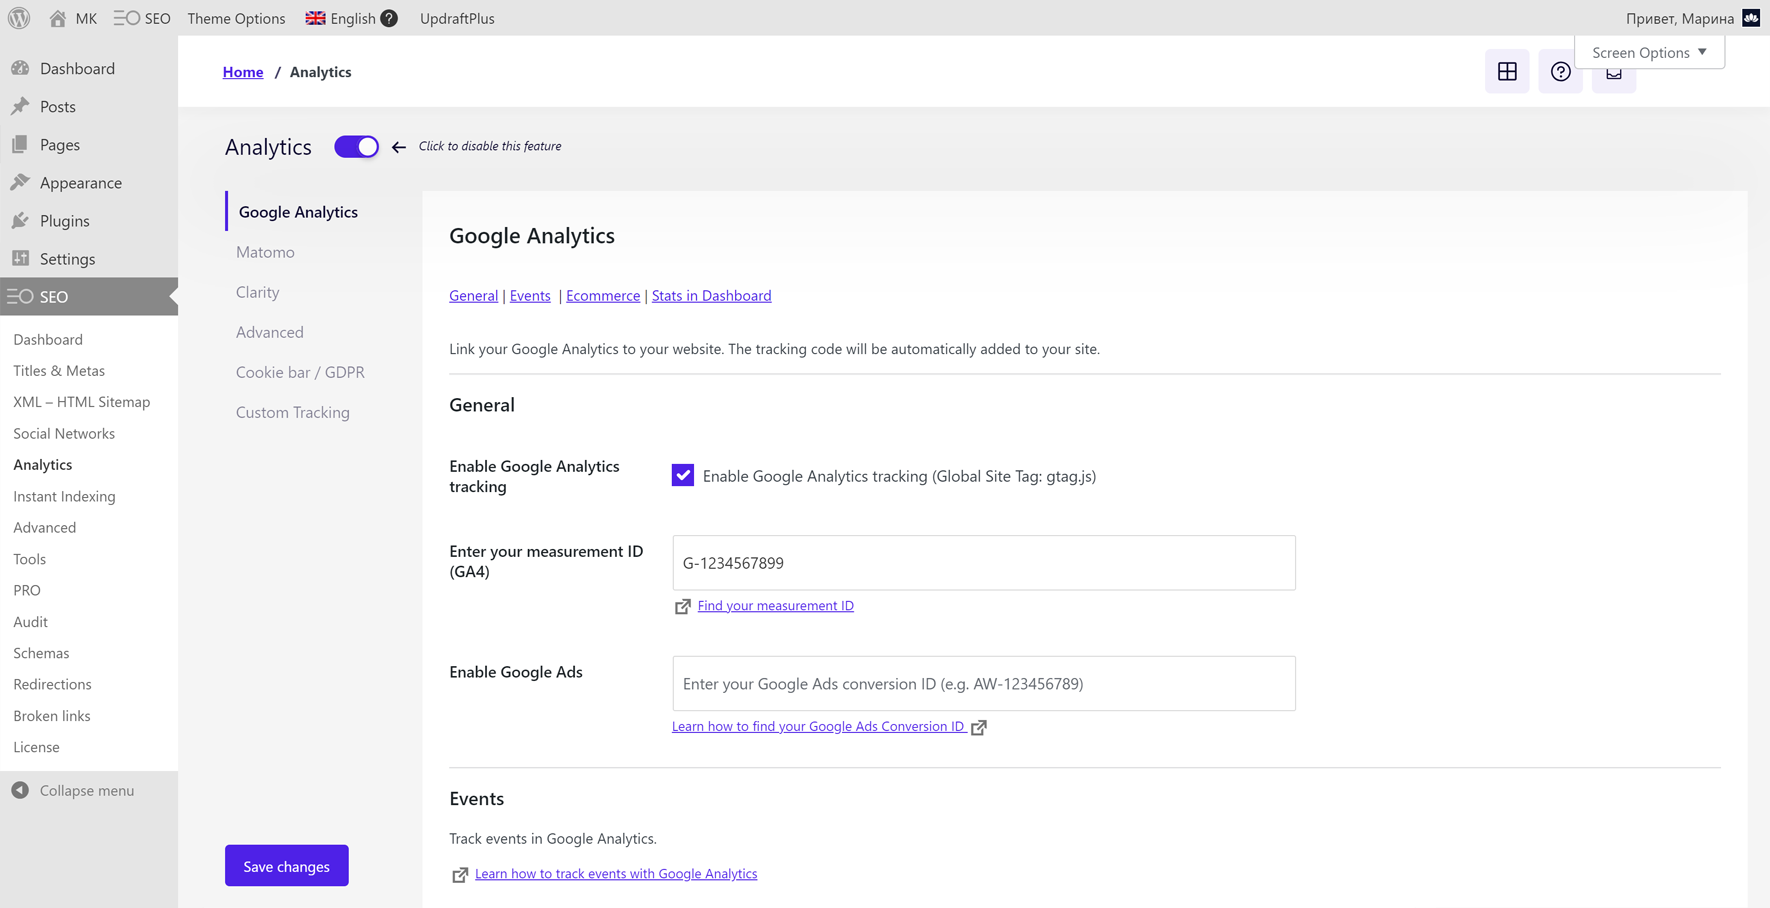Viewport: 1770px width, 908px height.
Task: Jump to Ecommerce section link
Action: coord(603,295)
